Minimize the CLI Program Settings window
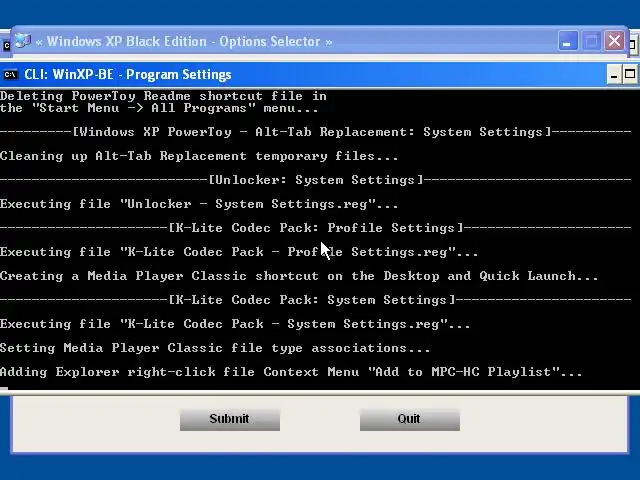 click(614, 75)
